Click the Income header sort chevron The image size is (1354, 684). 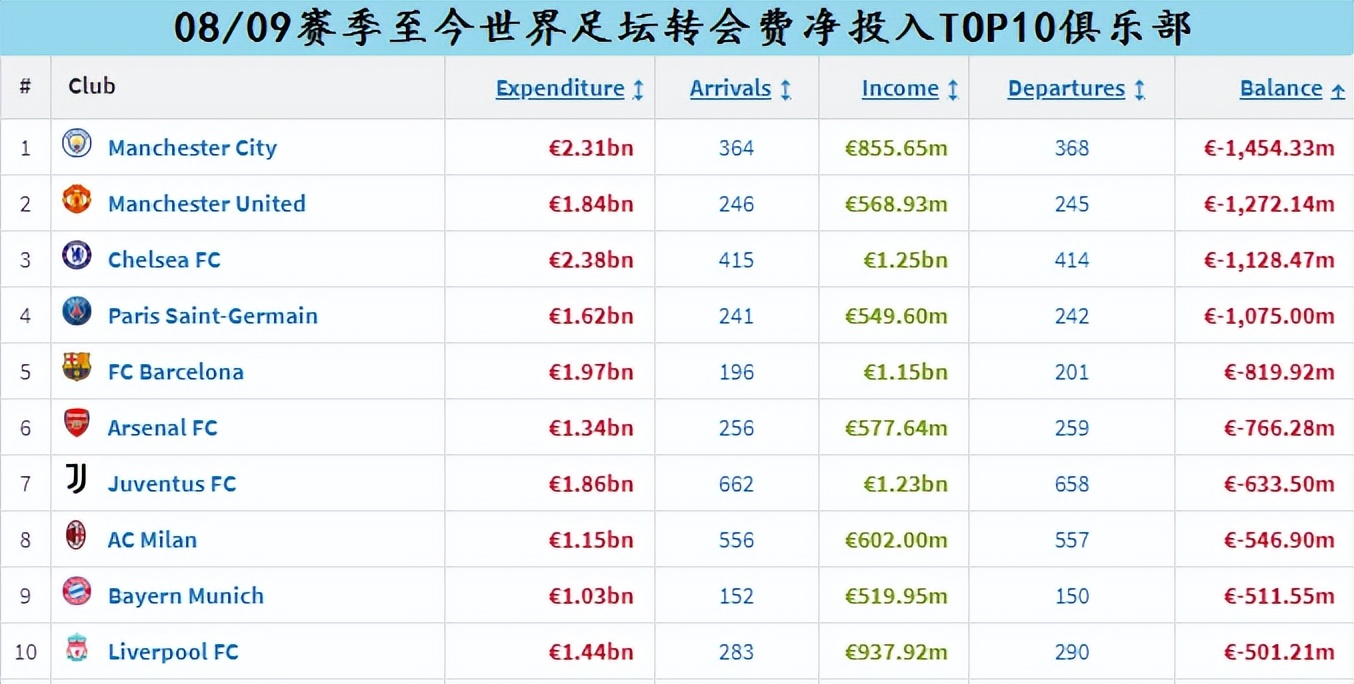click(x=955, y=88)
